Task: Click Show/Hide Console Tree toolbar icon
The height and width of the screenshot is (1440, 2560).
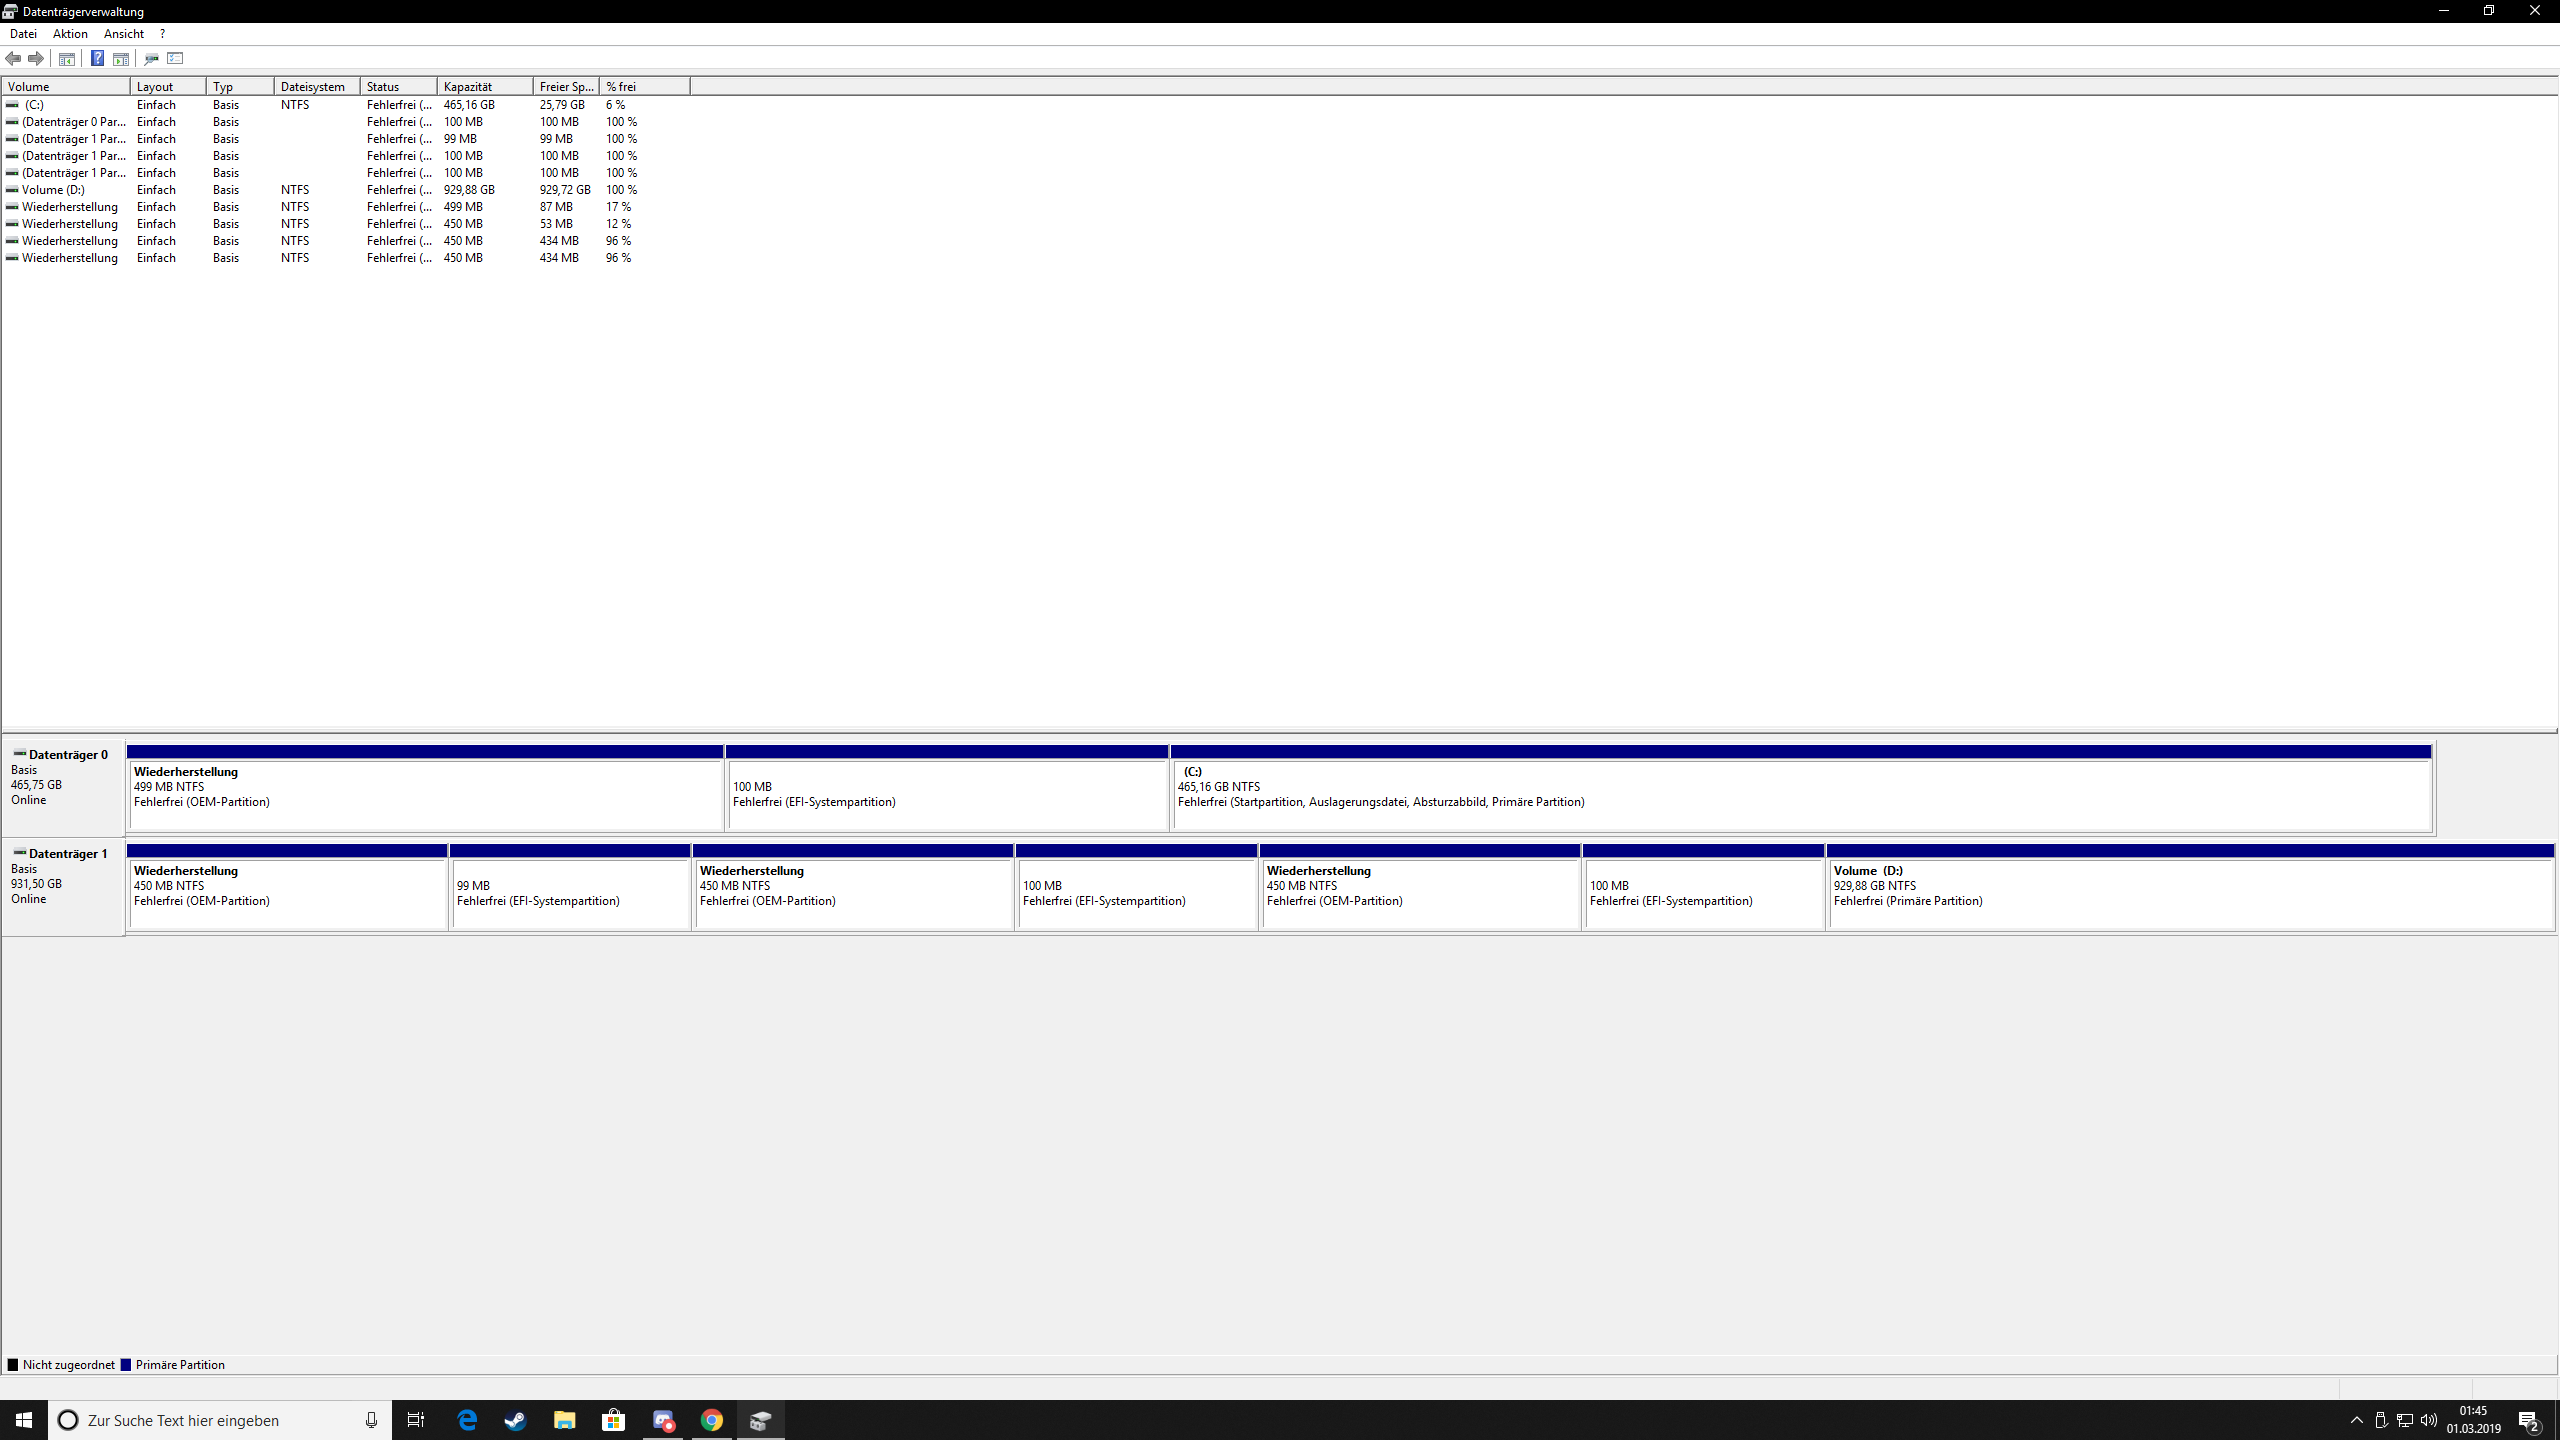Action: [x=67, y=58]
